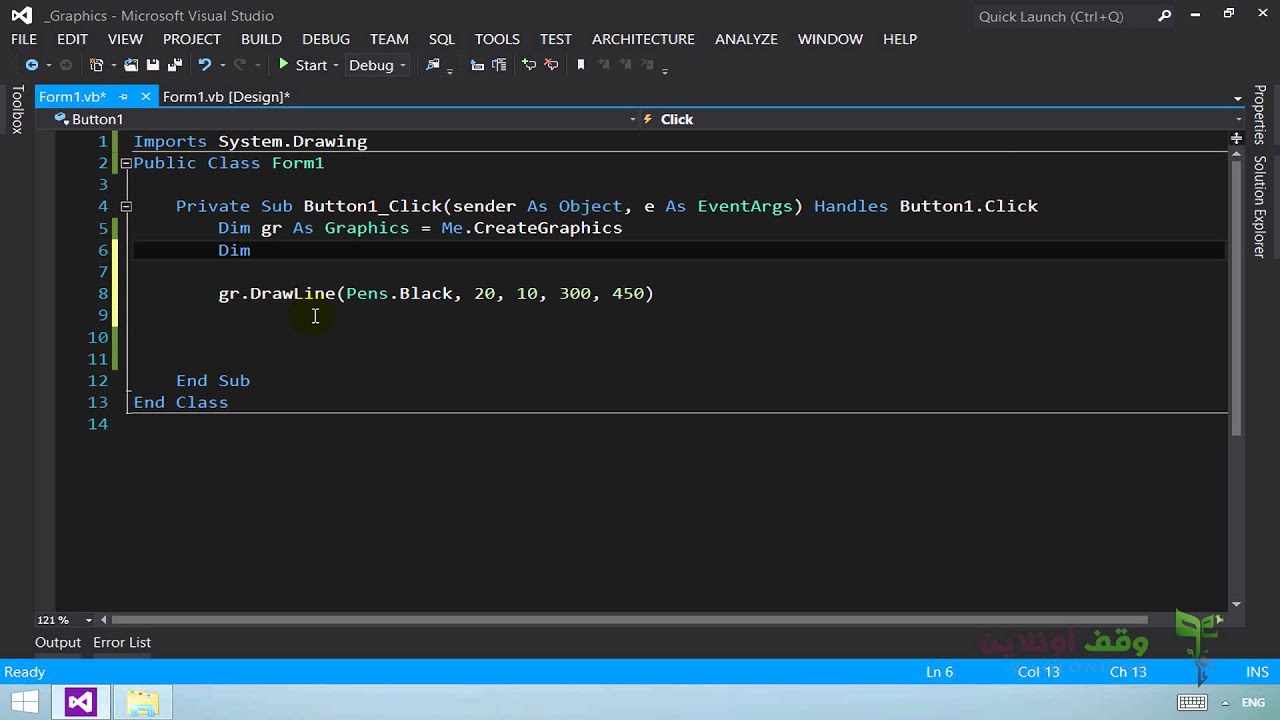This screenshot has height=720, width=1280.
Task: Uncomment the selected lines icon
Action: click(x=551, y=65)
